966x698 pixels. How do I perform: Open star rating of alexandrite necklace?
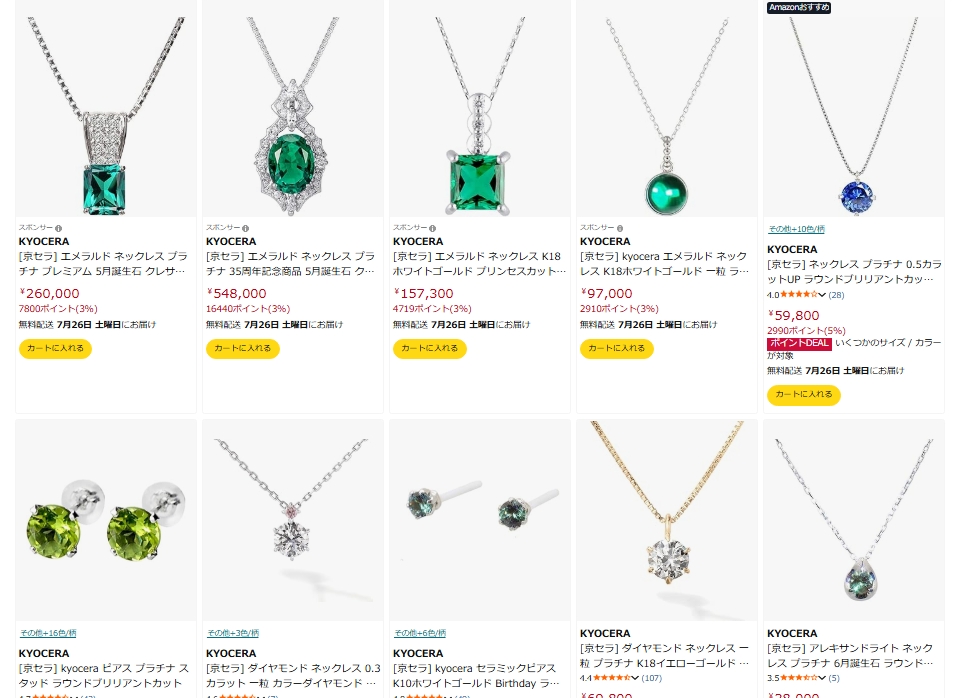point(798,678)
